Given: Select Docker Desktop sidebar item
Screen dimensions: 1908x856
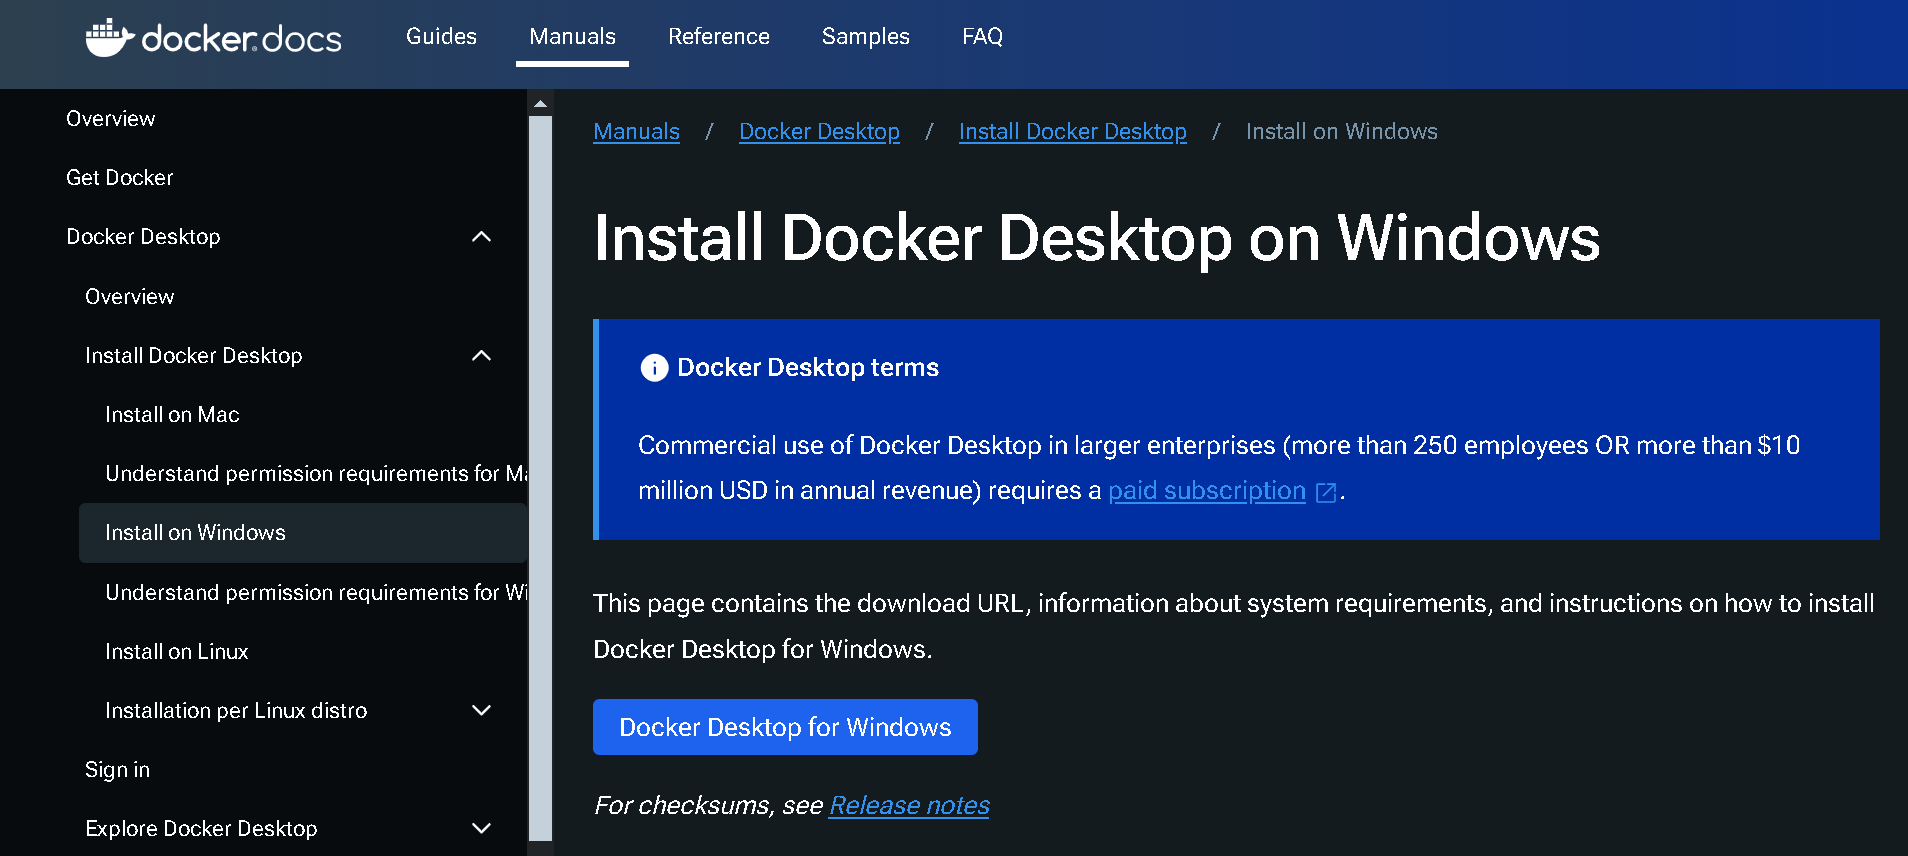Looking at the screenshot, I should [143, 237].
